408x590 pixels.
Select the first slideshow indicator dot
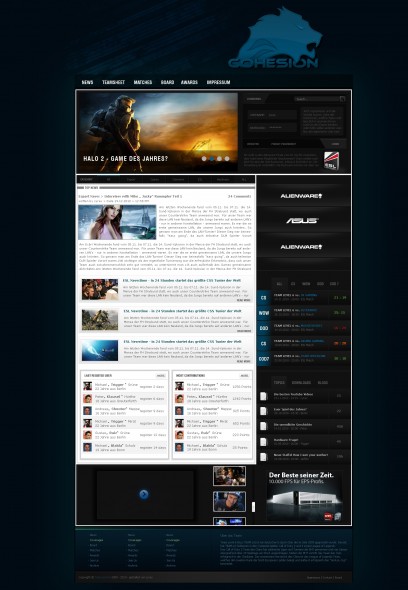point(204,159)
